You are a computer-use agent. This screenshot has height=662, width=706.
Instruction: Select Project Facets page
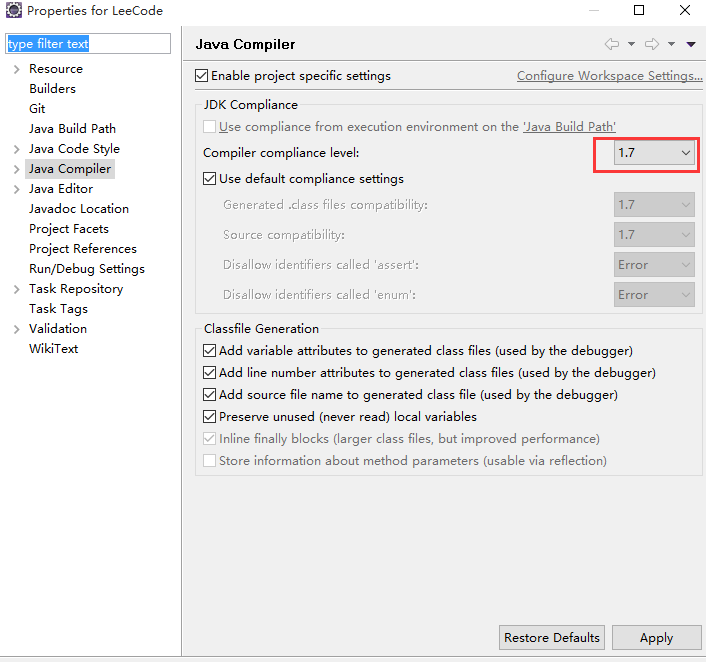pos(69,229)
